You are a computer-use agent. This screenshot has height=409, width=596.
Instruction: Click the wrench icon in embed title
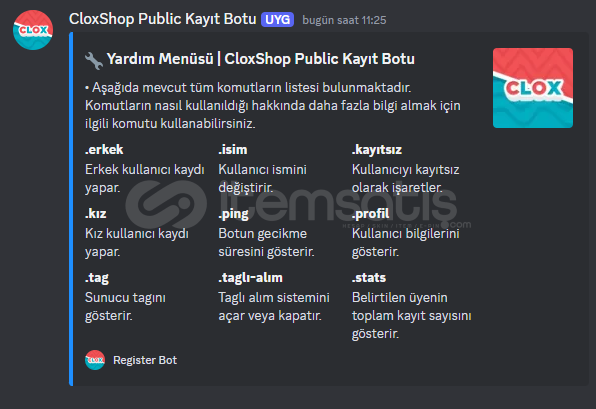point(94,60)
